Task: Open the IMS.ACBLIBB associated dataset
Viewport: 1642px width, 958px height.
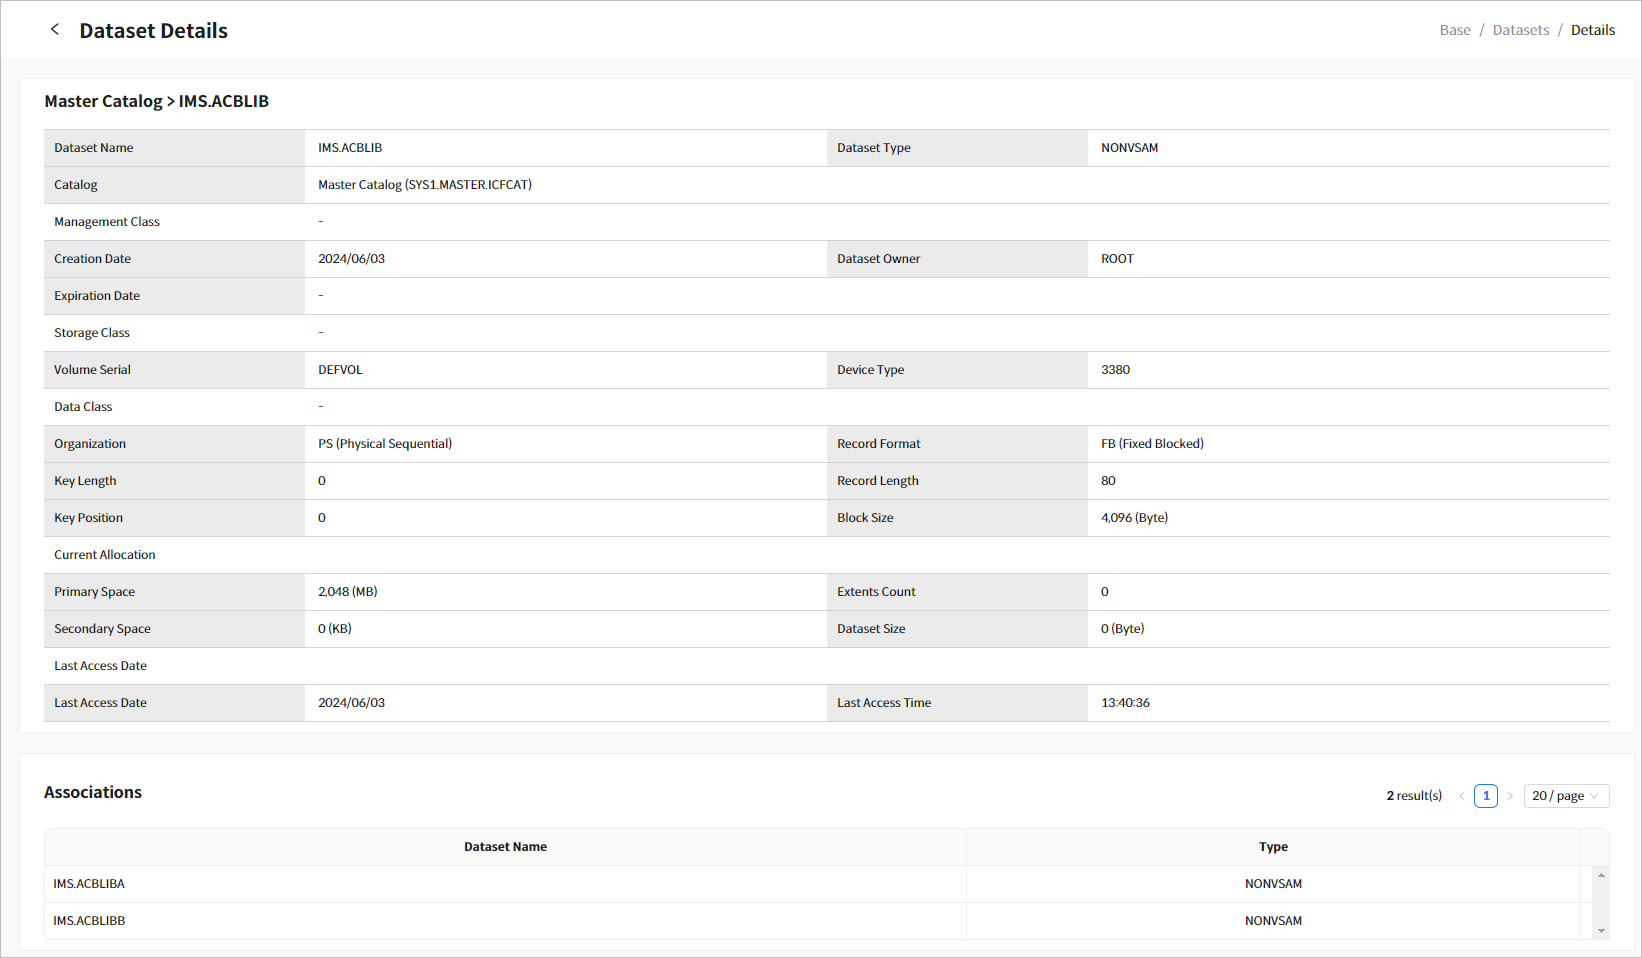Action: coord(89,920)
